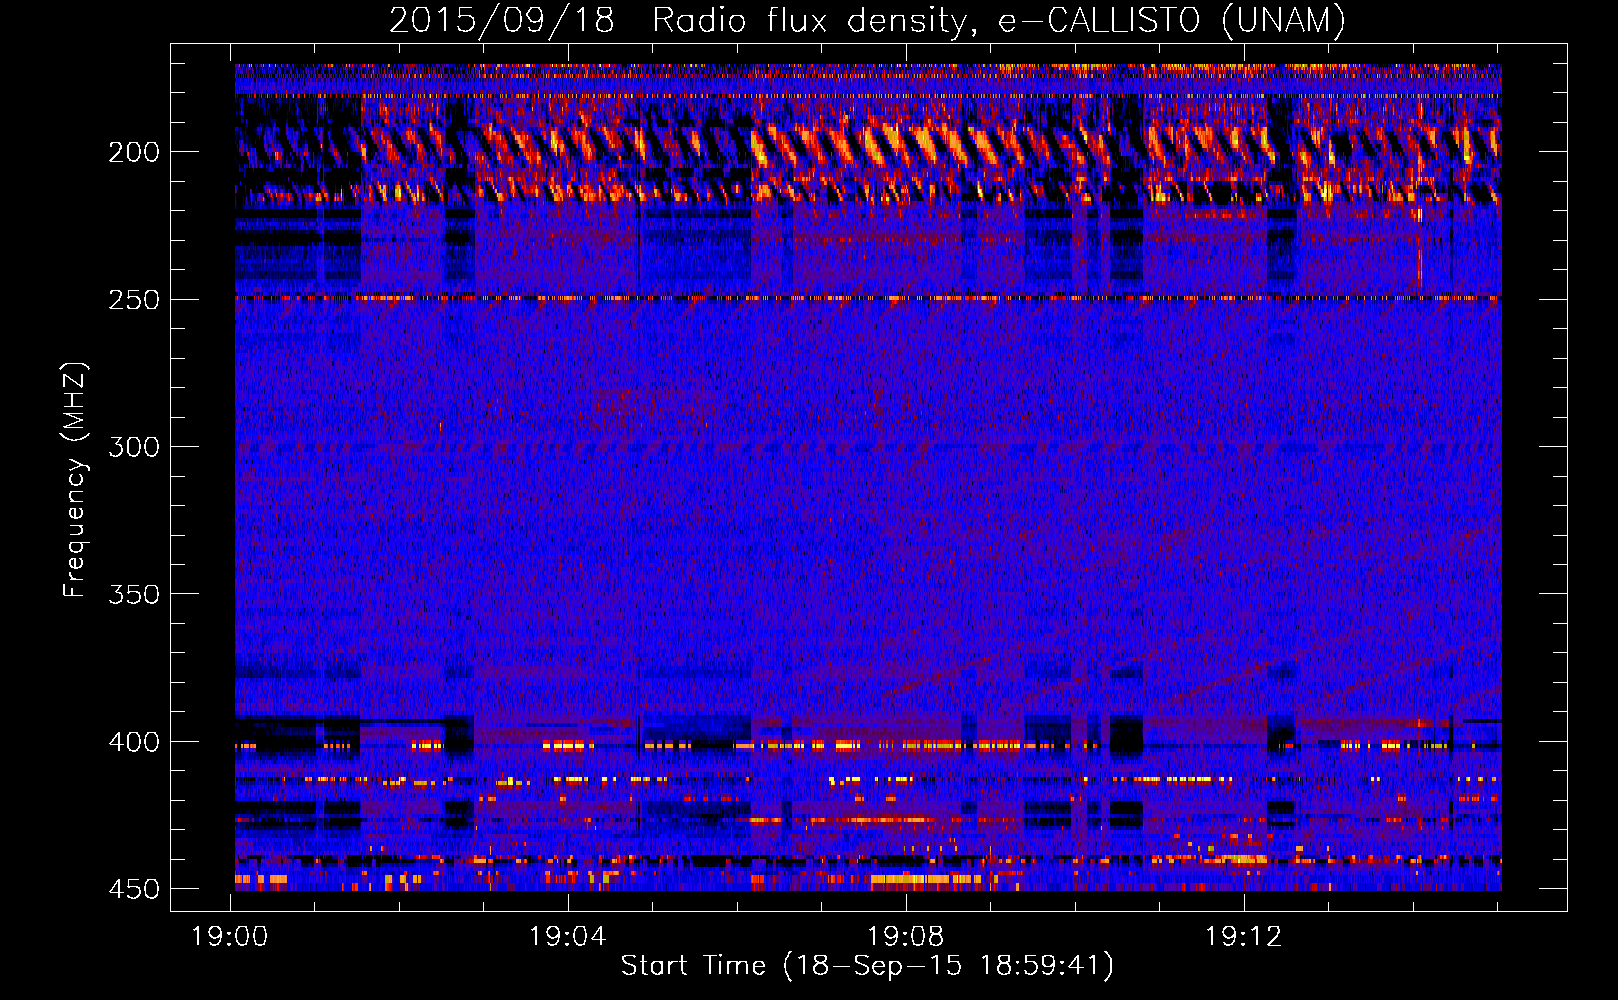Click the 19:12 time tick label
This screenshot has height=1000, width=1618.
(1244, 937)
